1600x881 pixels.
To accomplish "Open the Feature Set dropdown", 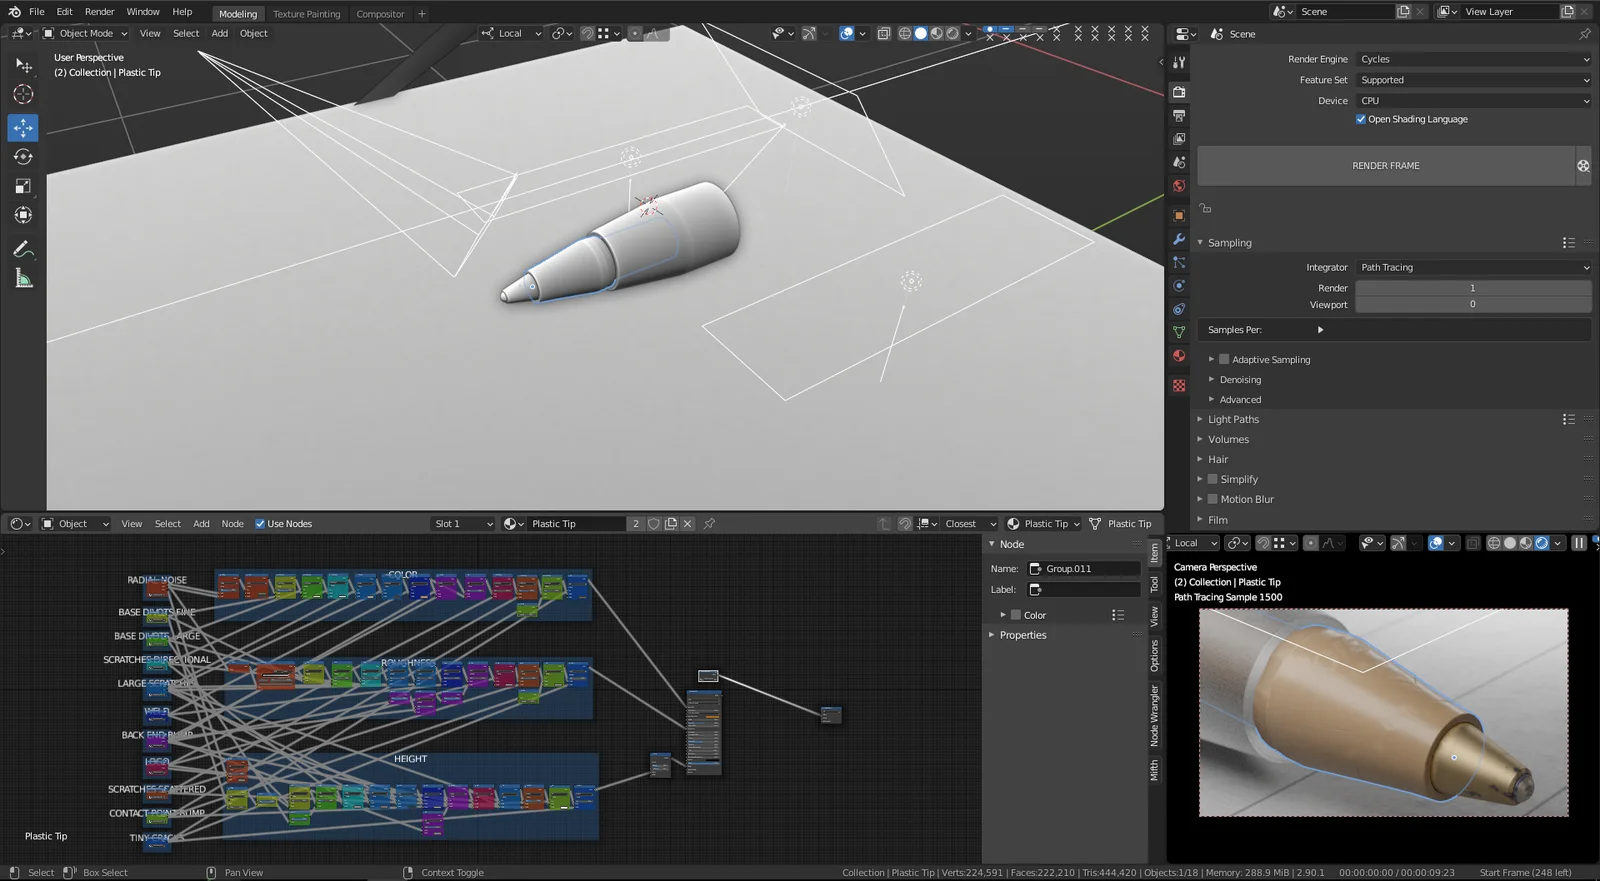I will [1473, 80].
